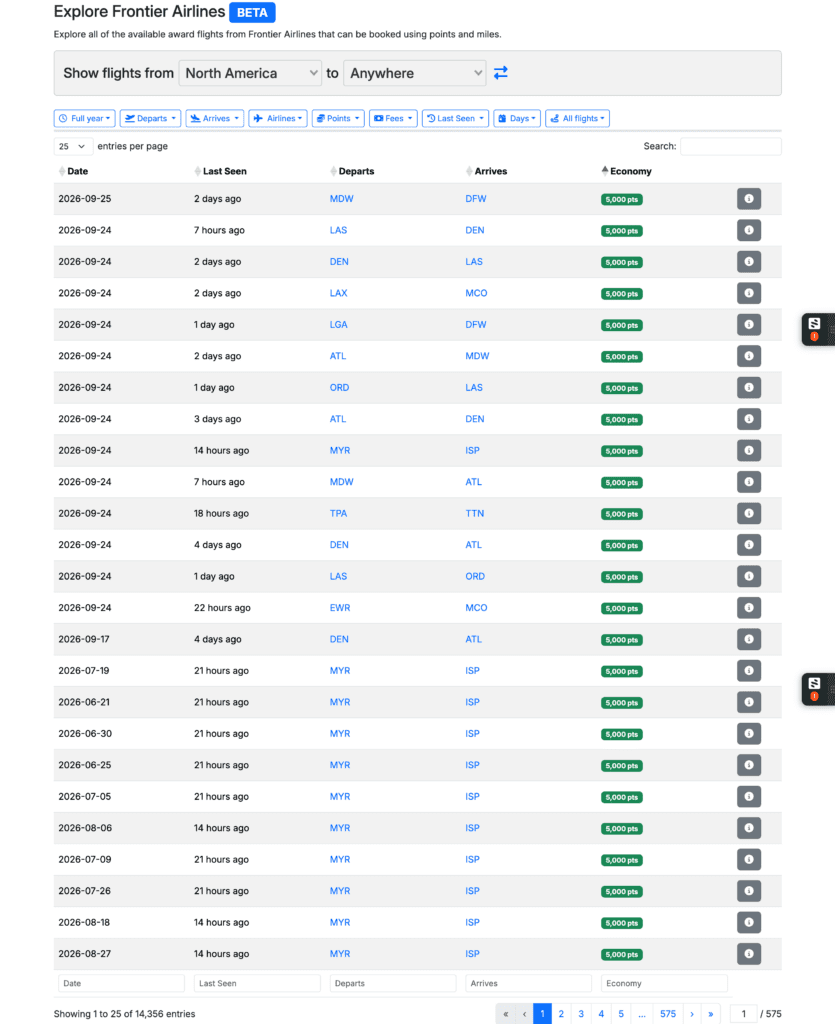Click lower floating extension widget icon

point(815,689)
